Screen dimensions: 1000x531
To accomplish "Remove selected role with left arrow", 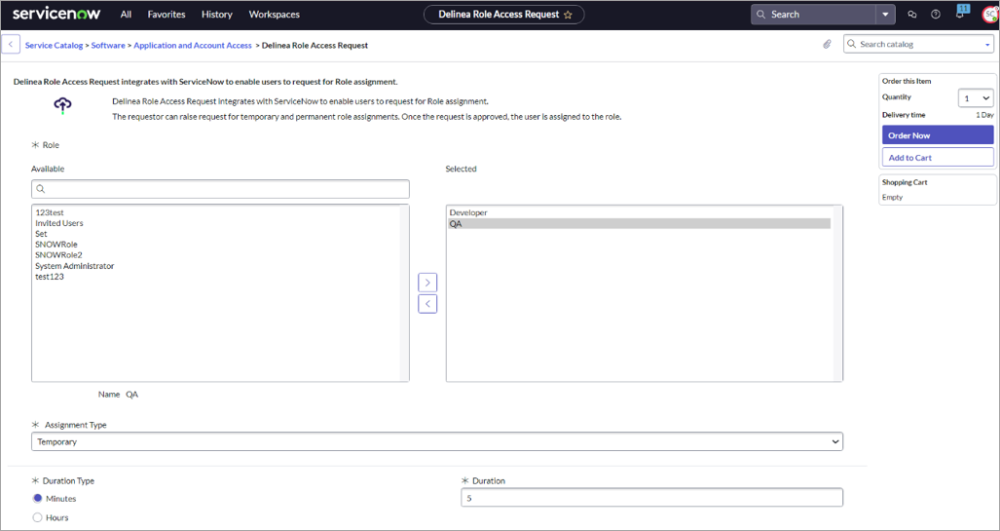I will 428,304.
